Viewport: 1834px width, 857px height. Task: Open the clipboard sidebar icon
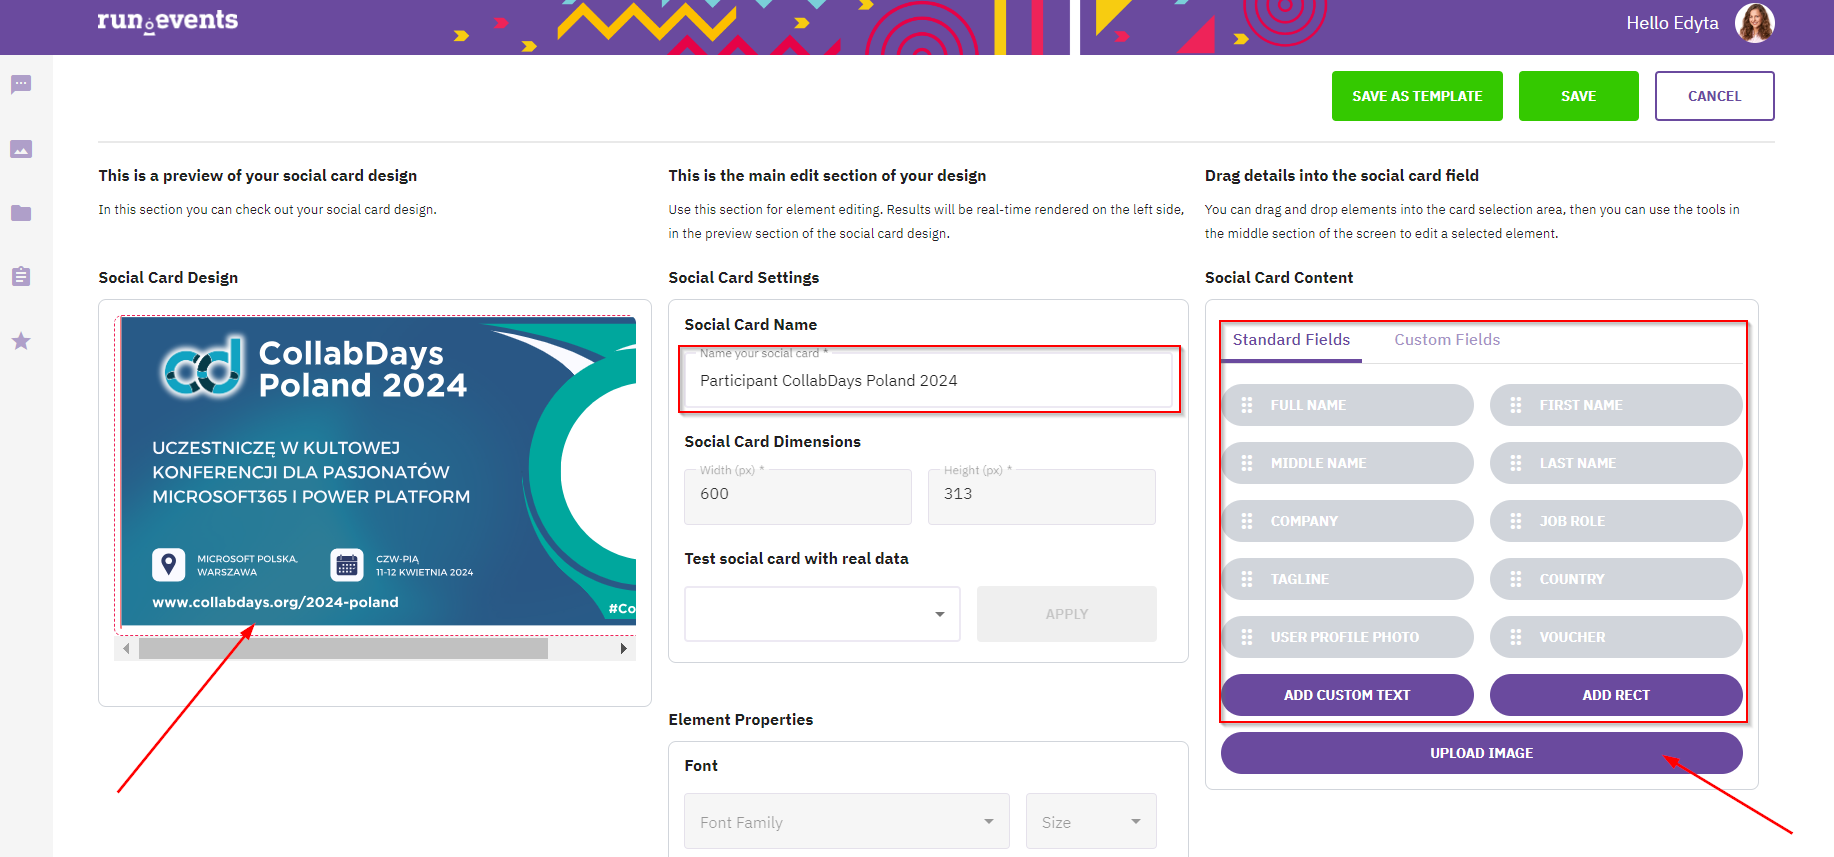coord(21,276)
